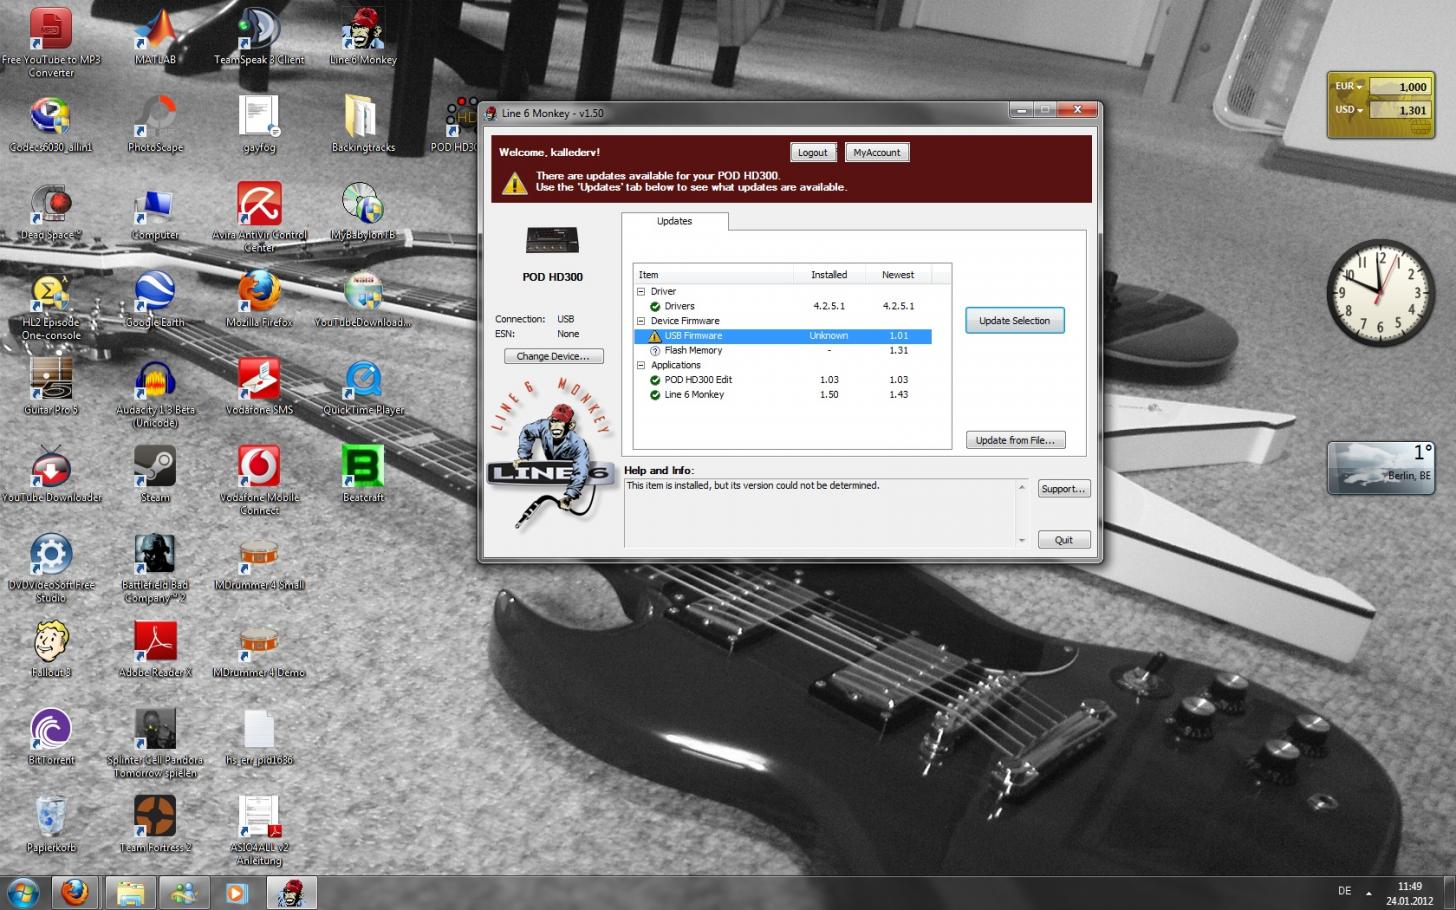This screenshot has height=910, width=1456.
Task: Click Change Device button
Action: 553,356
